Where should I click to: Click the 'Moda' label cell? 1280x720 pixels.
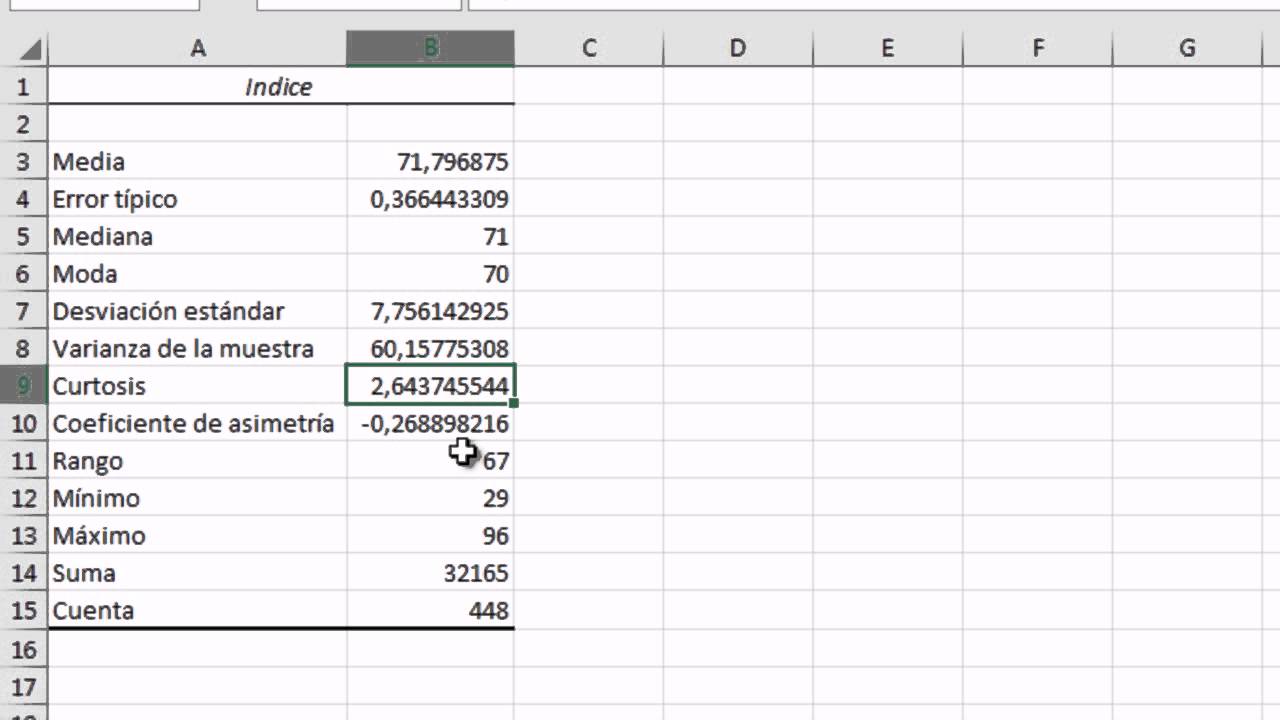(x=197, y=274)
